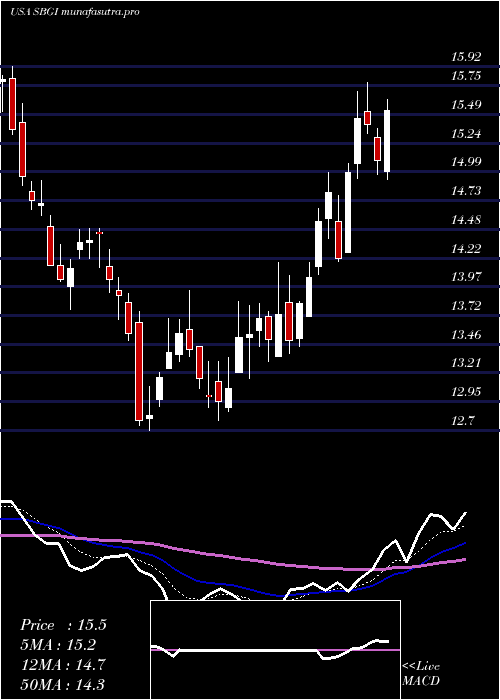Click the 12.7 price axis label

click(x=463, y=421)
